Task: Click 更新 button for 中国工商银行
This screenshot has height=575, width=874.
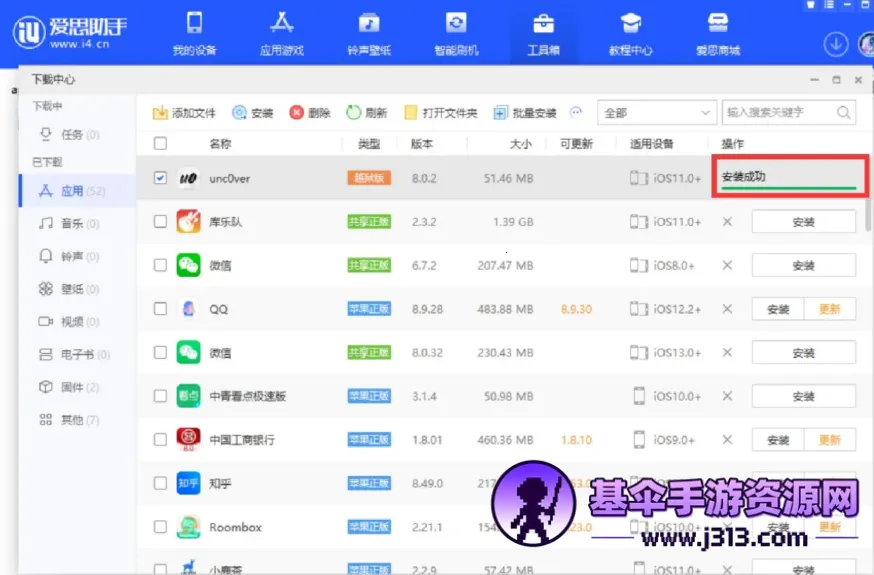Action: (x=829, y=440)
